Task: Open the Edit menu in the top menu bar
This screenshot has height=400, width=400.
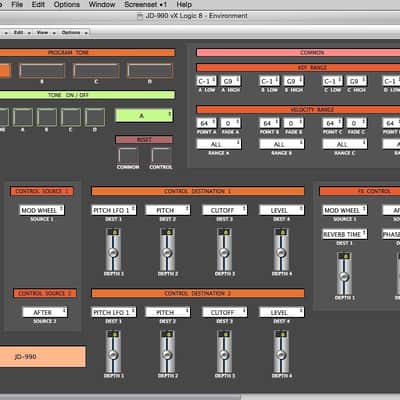Action: click(x=38, y=5)
